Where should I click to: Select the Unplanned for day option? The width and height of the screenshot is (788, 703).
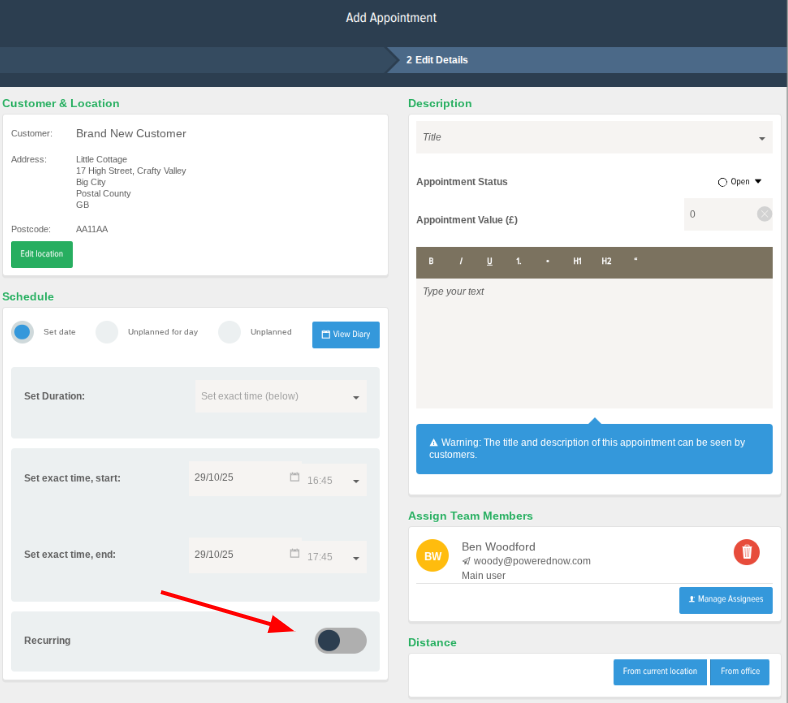click(107, 332)
